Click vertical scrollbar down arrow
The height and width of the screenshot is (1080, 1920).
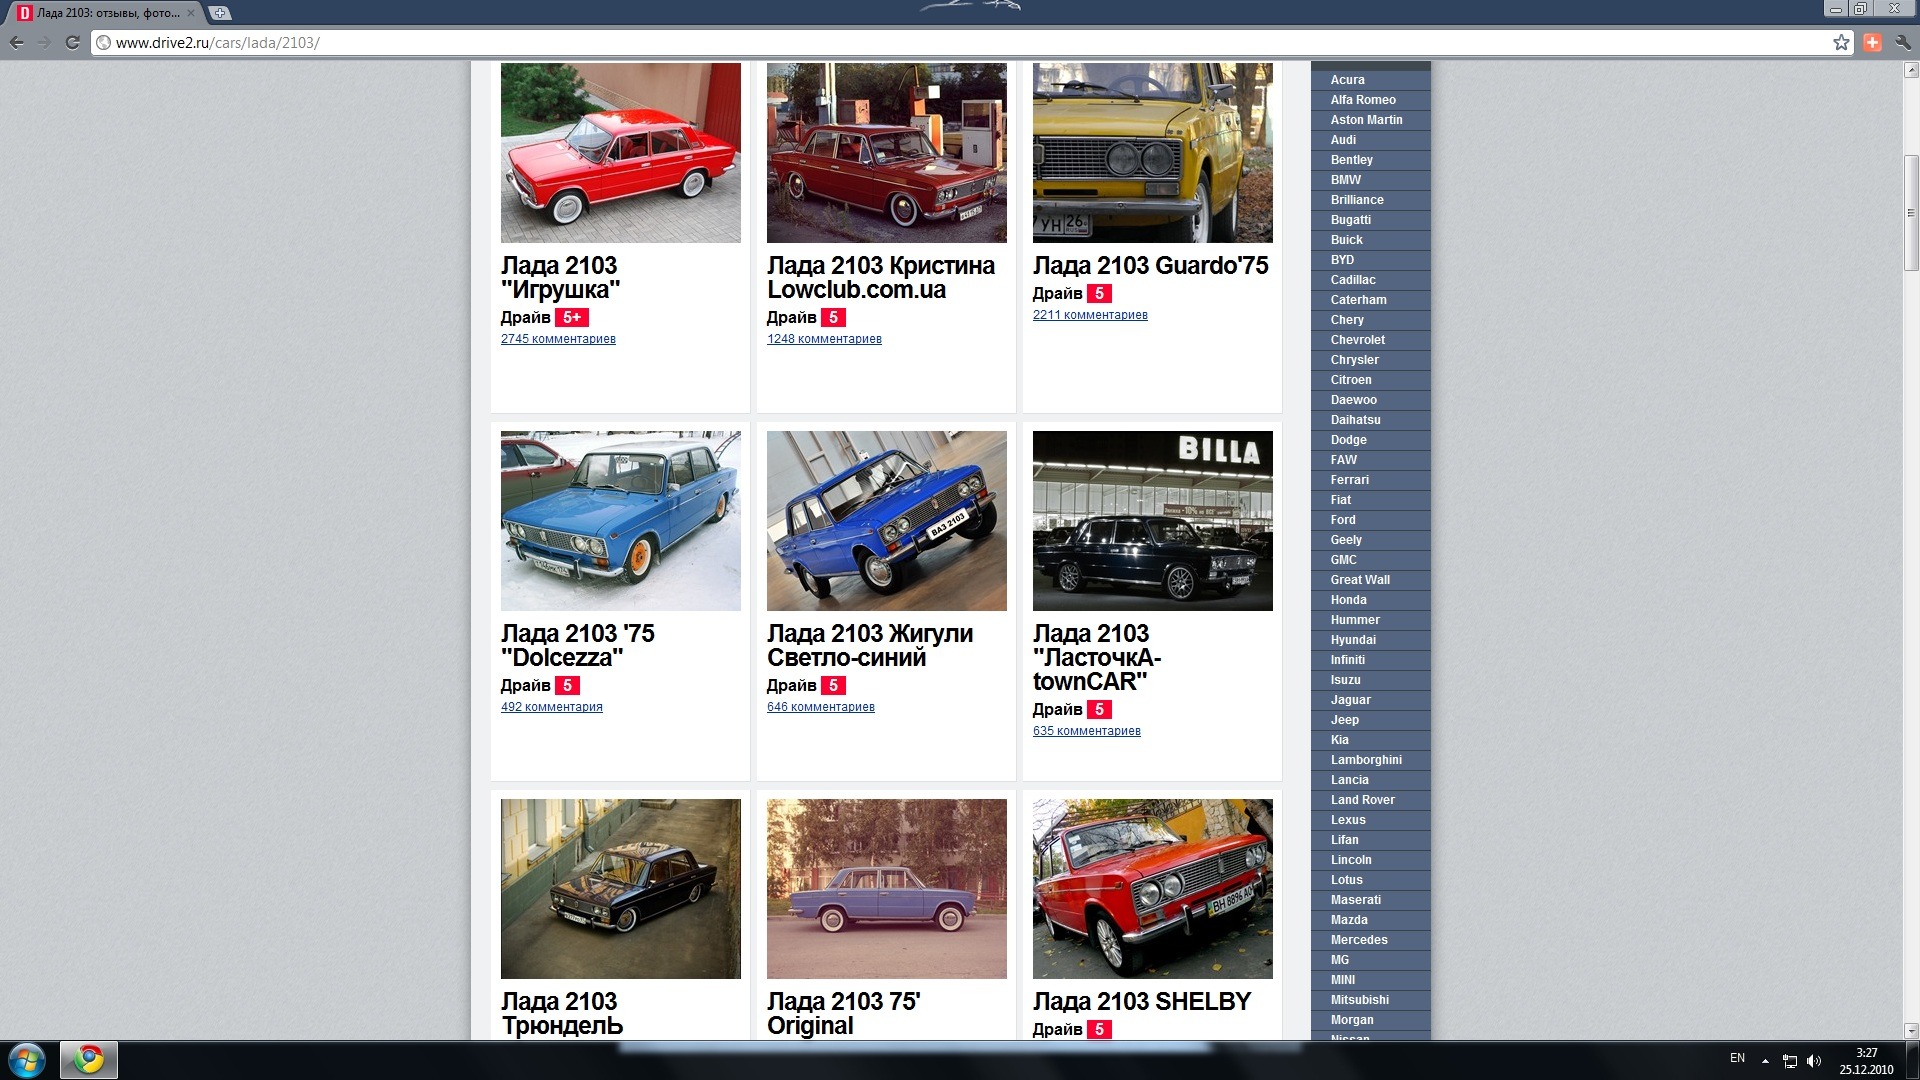pos(1911,1030)
